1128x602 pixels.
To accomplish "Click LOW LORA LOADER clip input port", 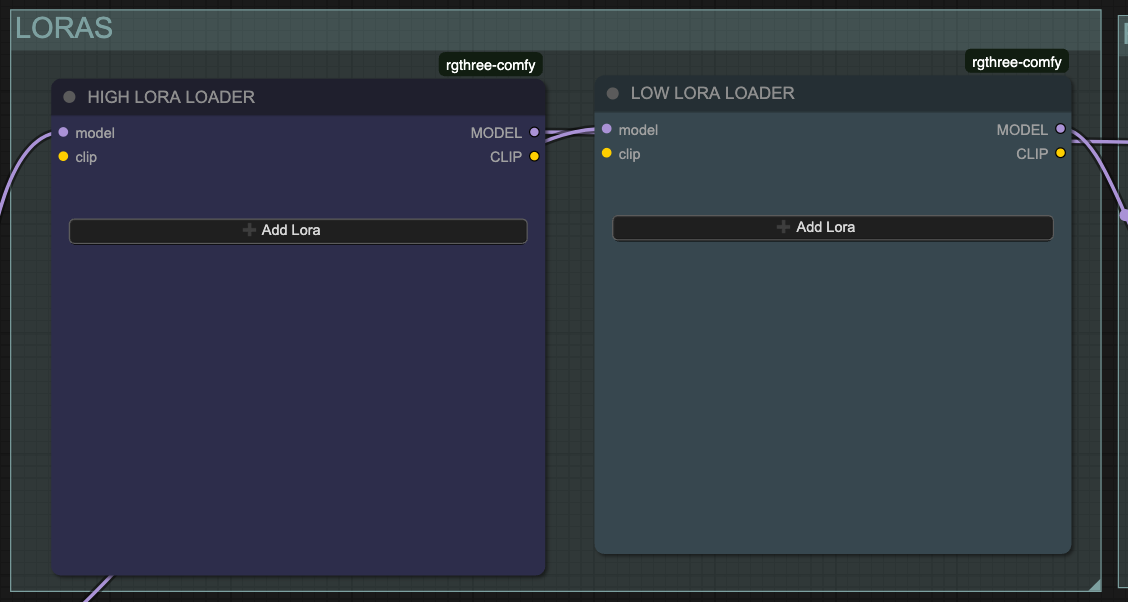I will [606, 153].
